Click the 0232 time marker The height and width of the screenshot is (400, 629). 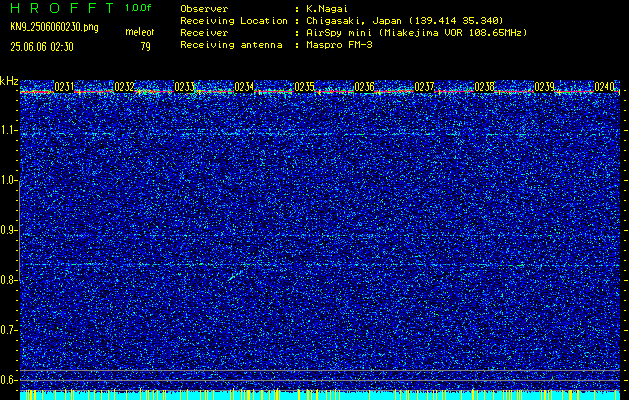click(124, 87)
